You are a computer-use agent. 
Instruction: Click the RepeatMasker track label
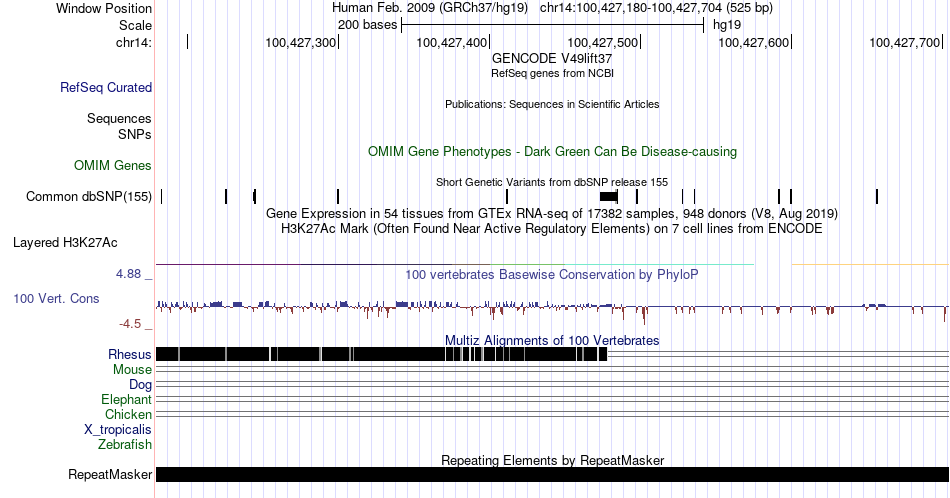(110, 474)
